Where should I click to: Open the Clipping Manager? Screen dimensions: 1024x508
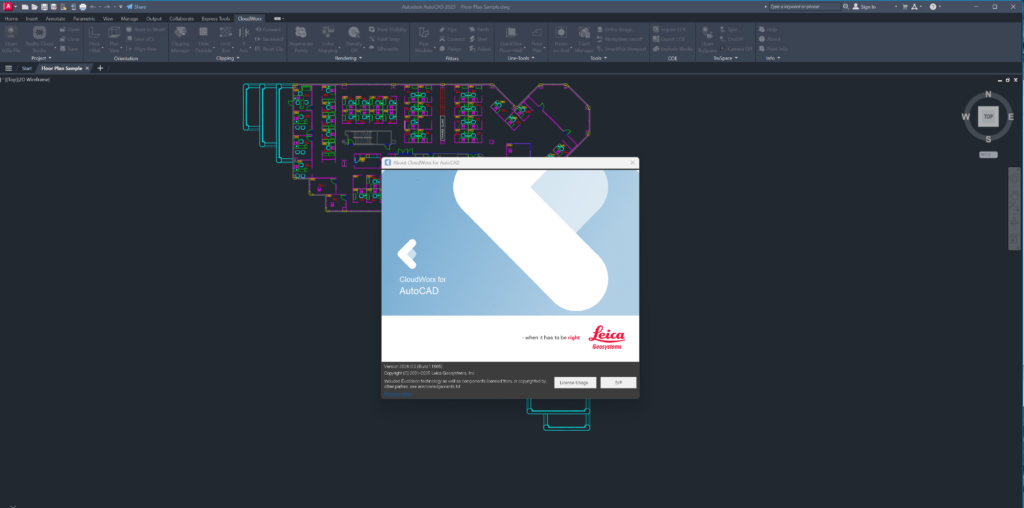tap(180, 39)
